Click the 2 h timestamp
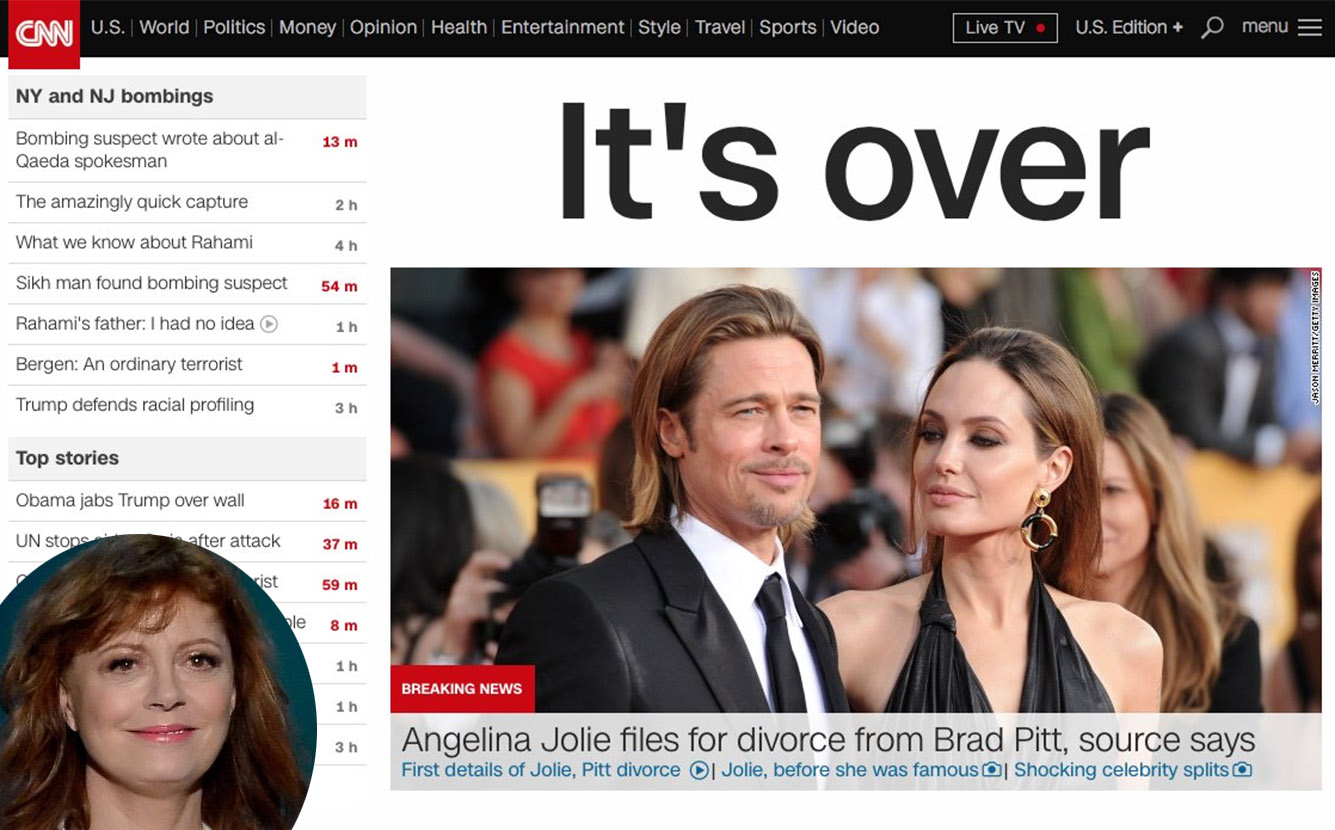The image size is (1335, 830). (346, 205)
